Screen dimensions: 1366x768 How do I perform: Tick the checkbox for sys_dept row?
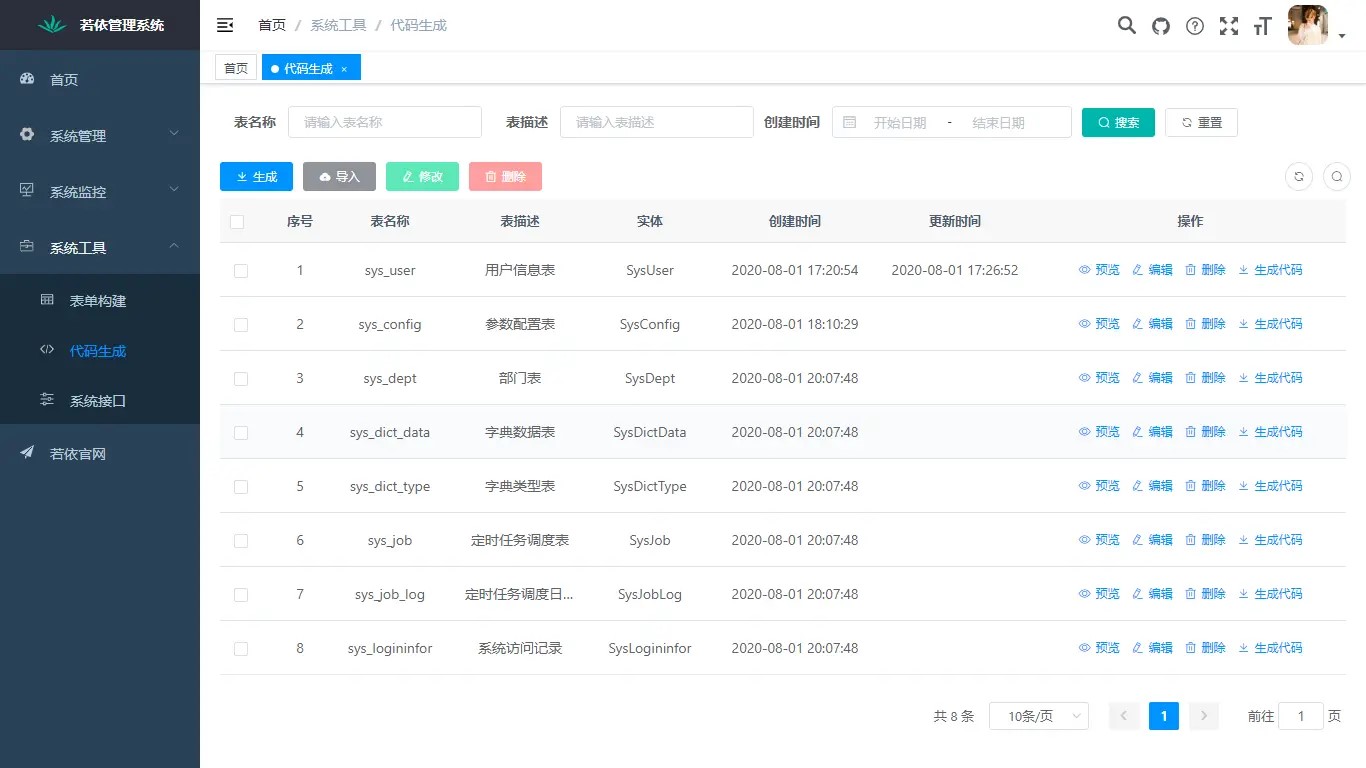tap(240, 379)
